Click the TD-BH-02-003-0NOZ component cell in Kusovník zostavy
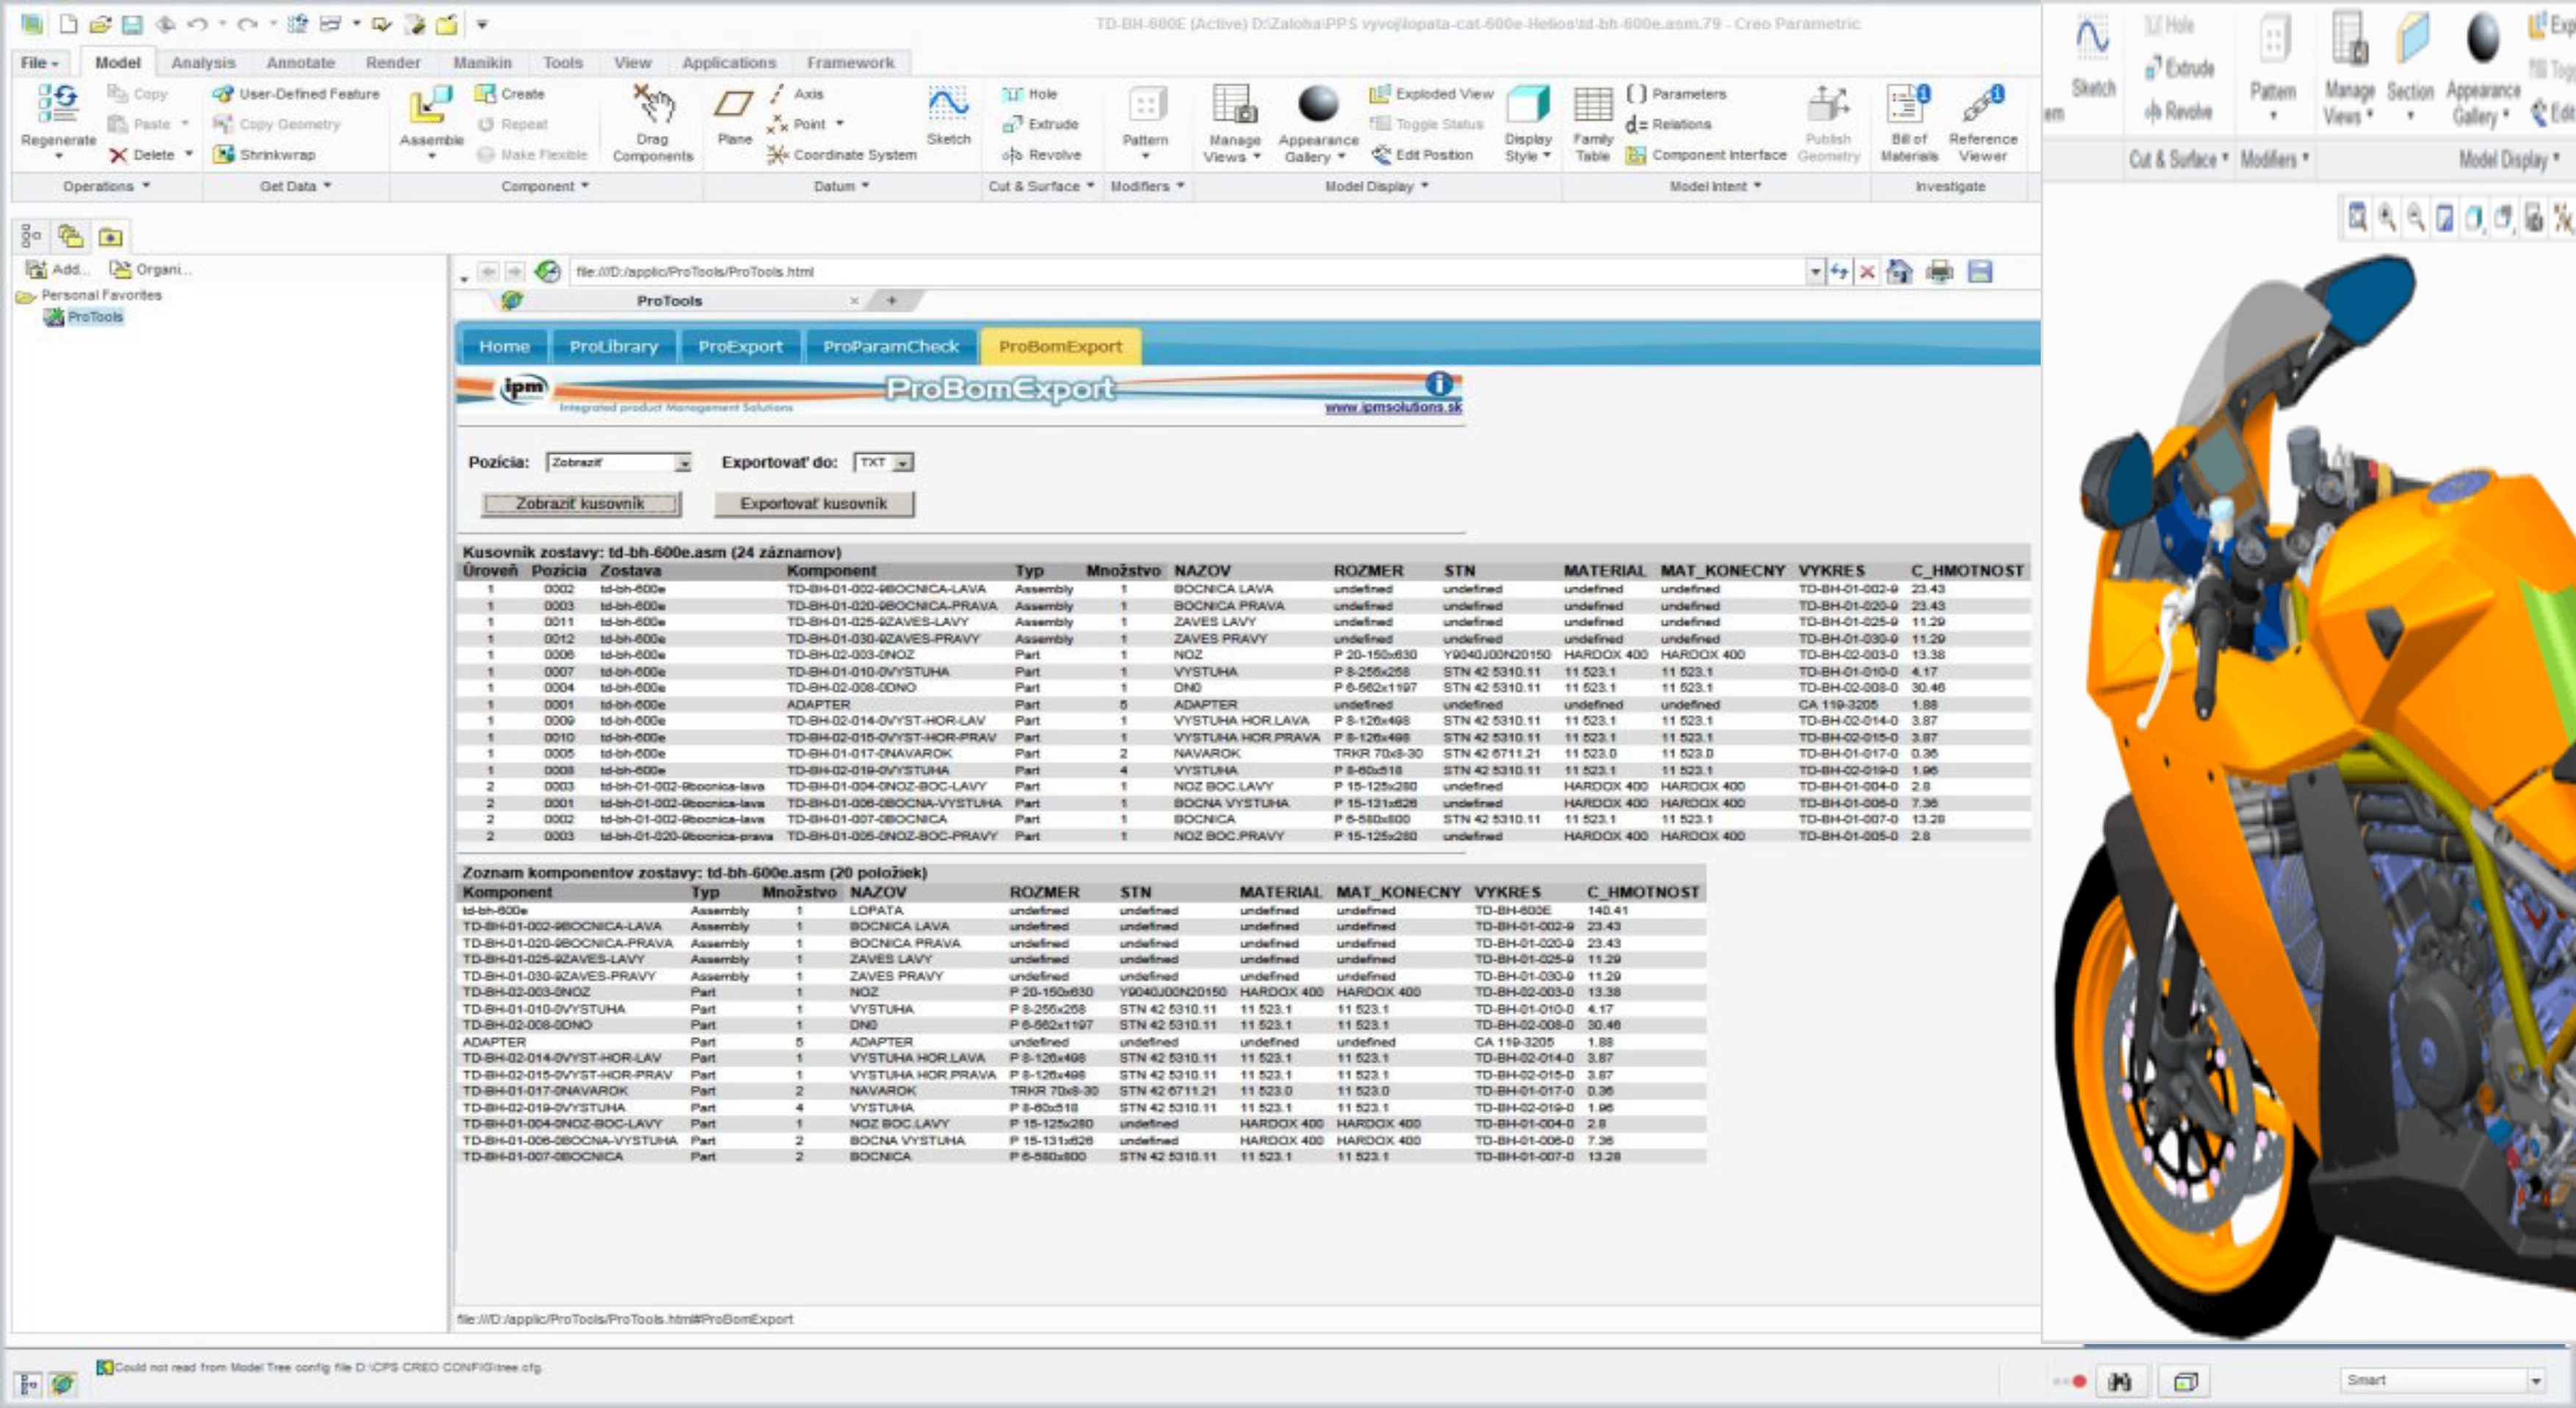The image size is (2576, 1408). pyautogui.click(x=850, y=655)
